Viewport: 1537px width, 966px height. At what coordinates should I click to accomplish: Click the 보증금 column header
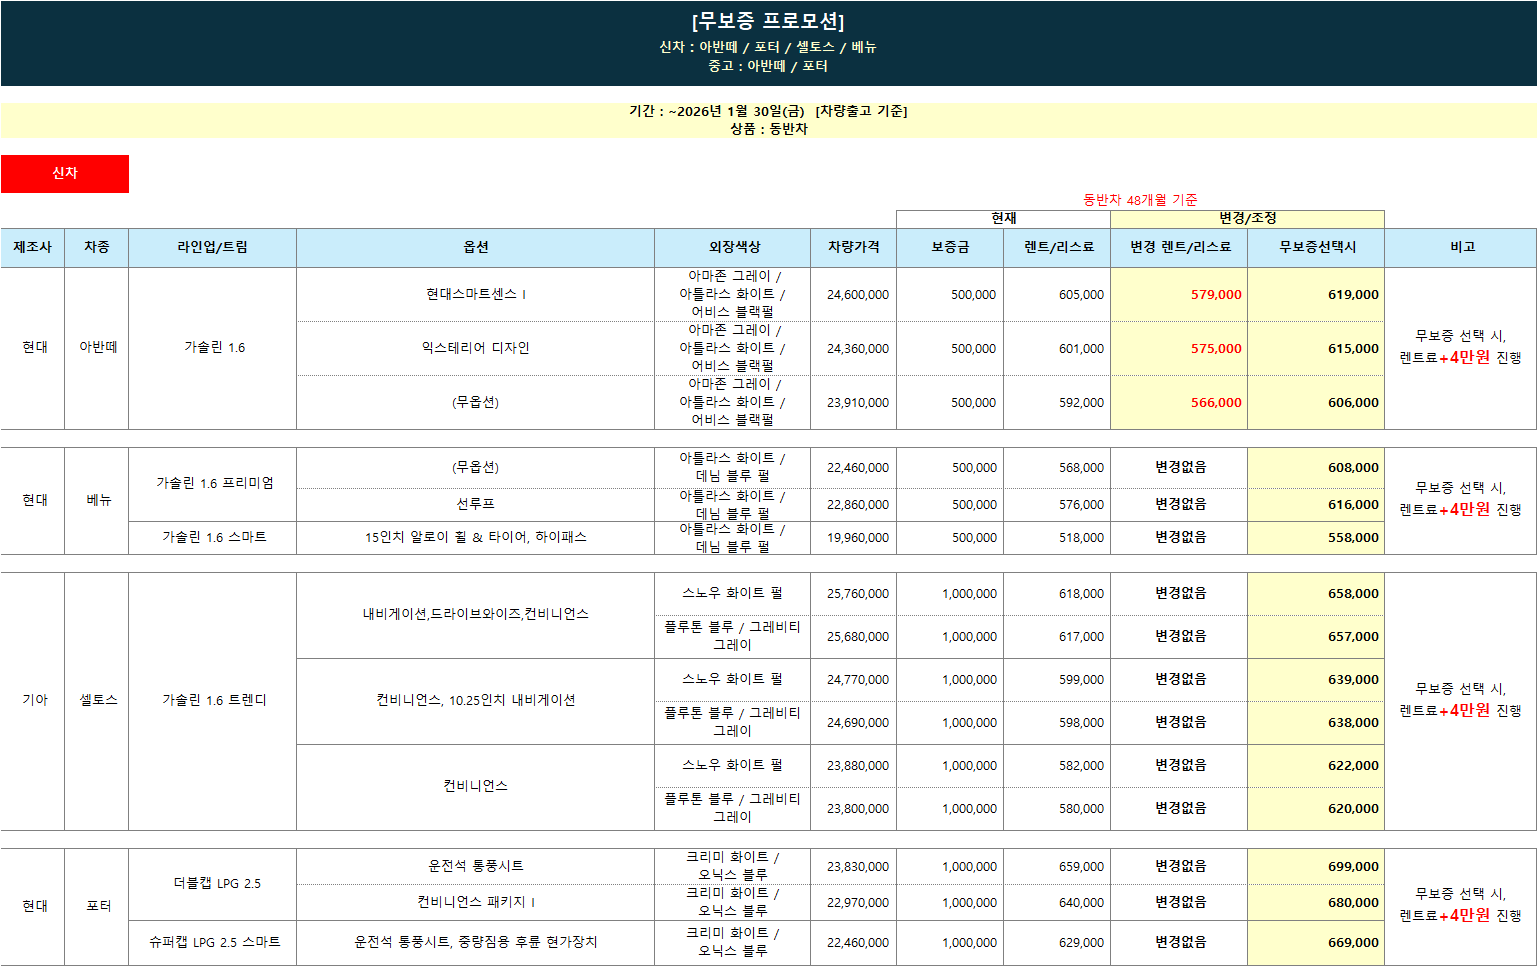click(950, 247)
